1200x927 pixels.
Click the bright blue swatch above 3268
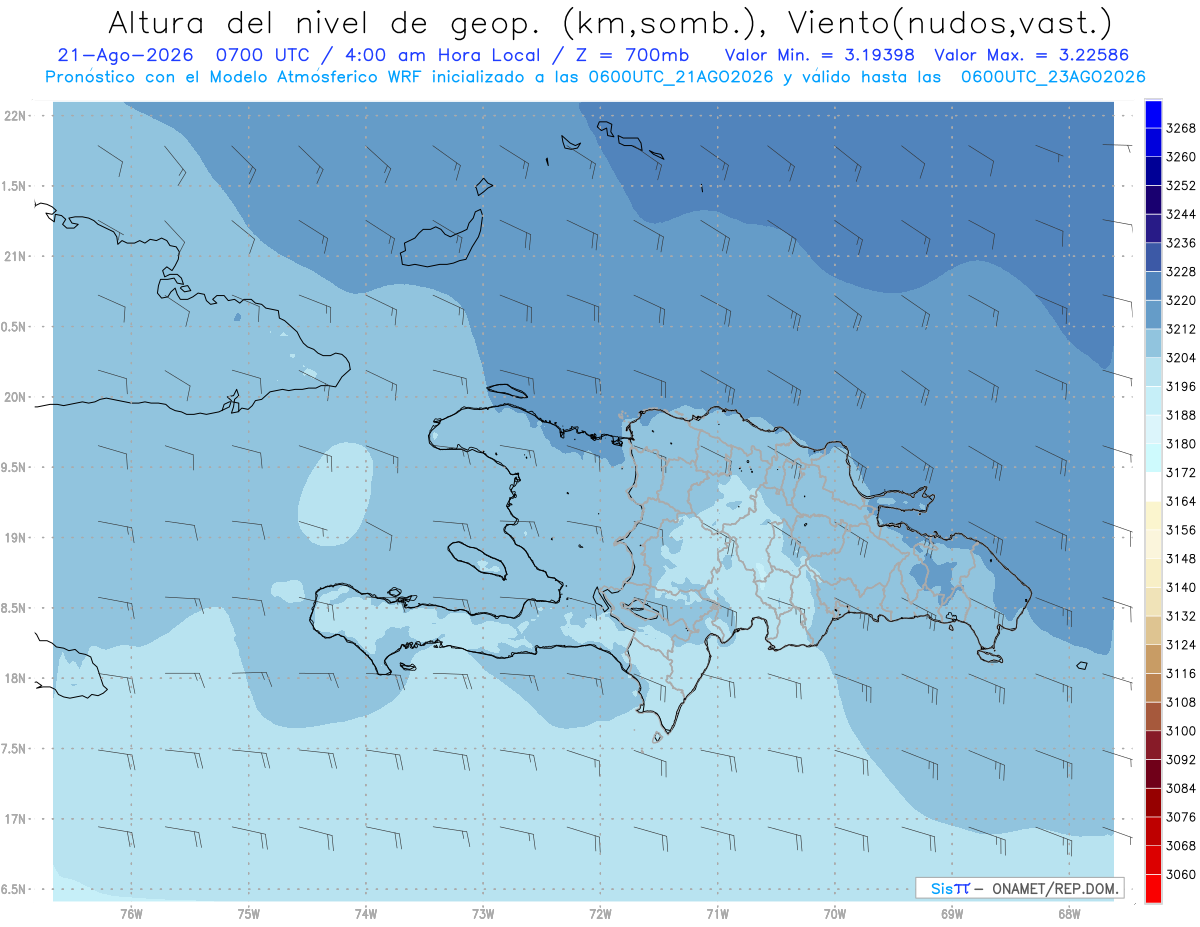(1153, 114)
